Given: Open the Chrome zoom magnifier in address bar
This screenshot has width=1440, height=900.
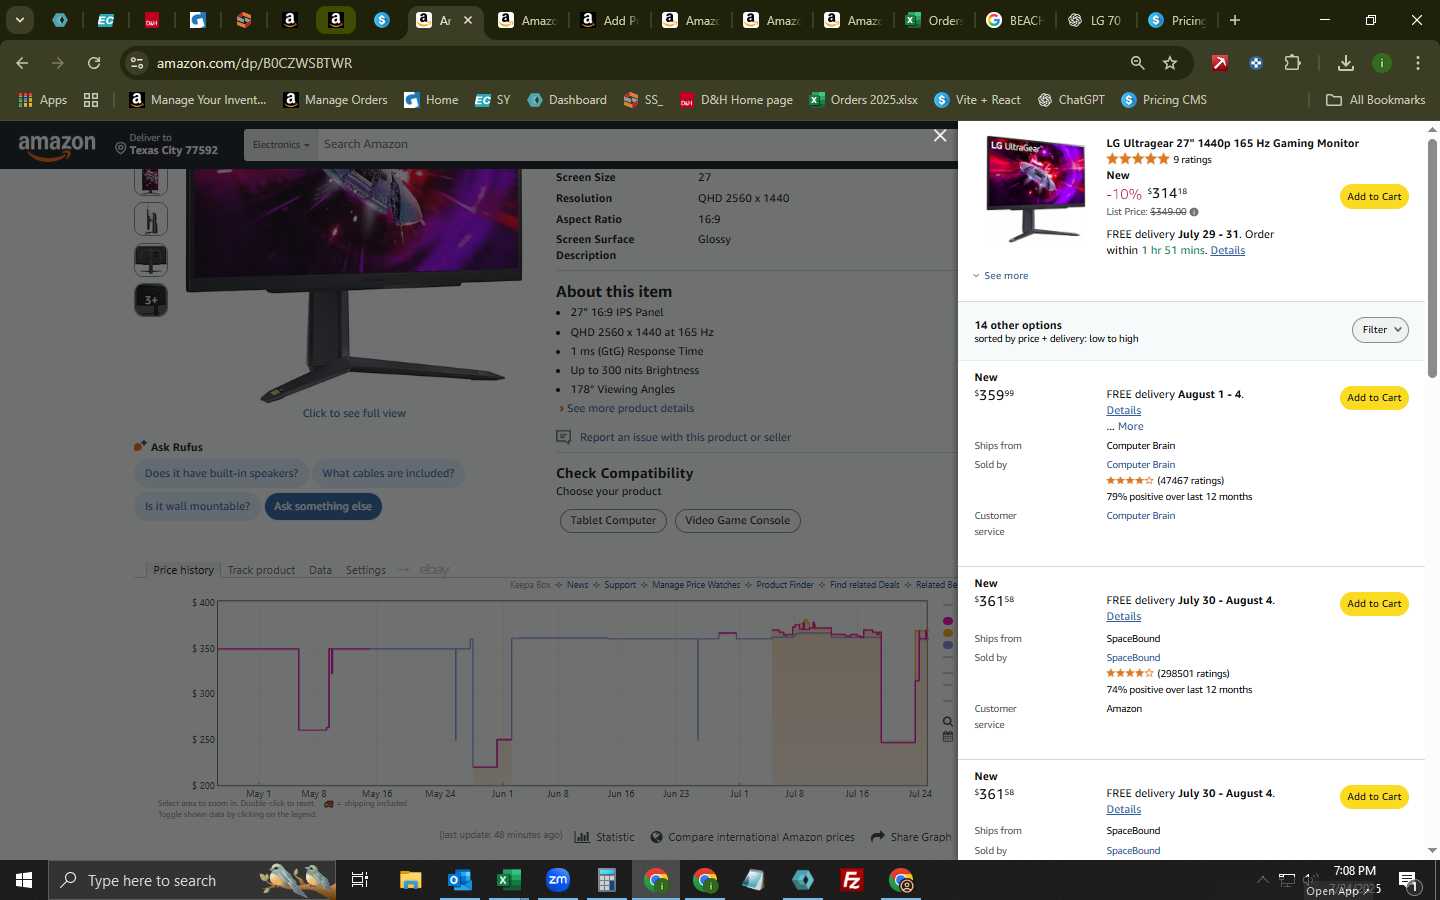Looking at the screenshot, I should (x=1137, y=63).
